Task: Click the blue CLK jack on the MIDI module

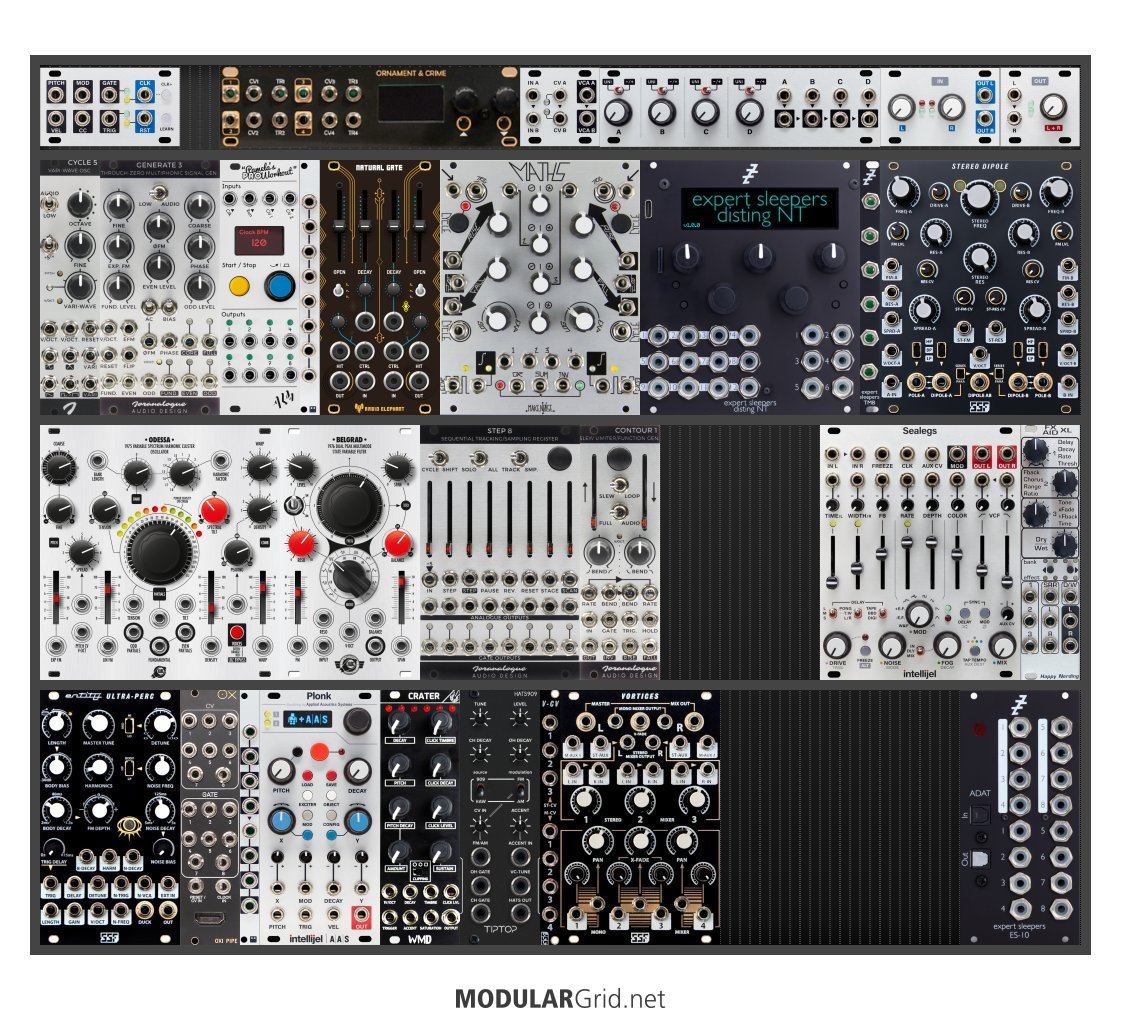Action: point(145,95)
